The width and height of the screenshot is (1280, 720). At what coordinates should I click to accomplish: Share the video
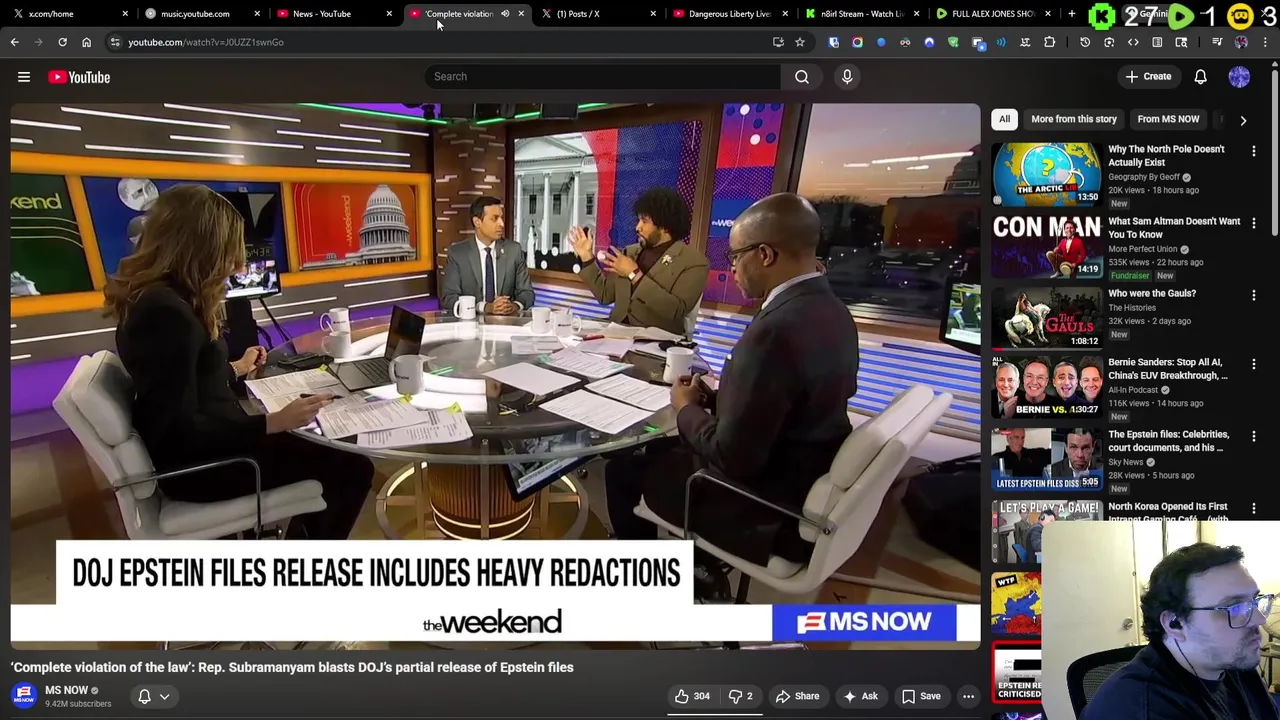pos(797,696)
